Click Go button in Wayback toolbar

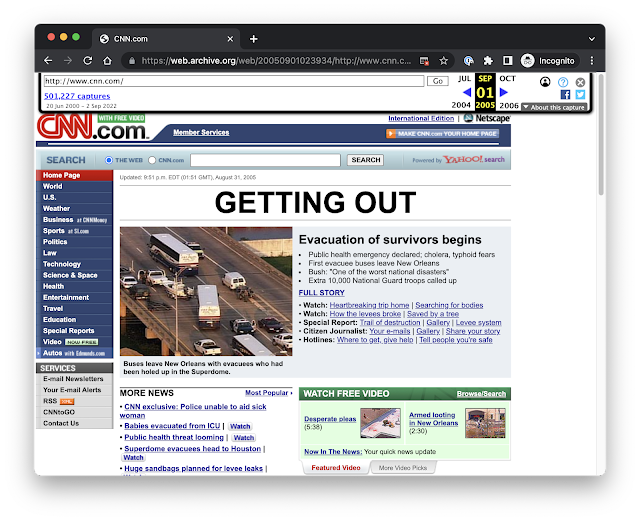(x=438, y=81)
